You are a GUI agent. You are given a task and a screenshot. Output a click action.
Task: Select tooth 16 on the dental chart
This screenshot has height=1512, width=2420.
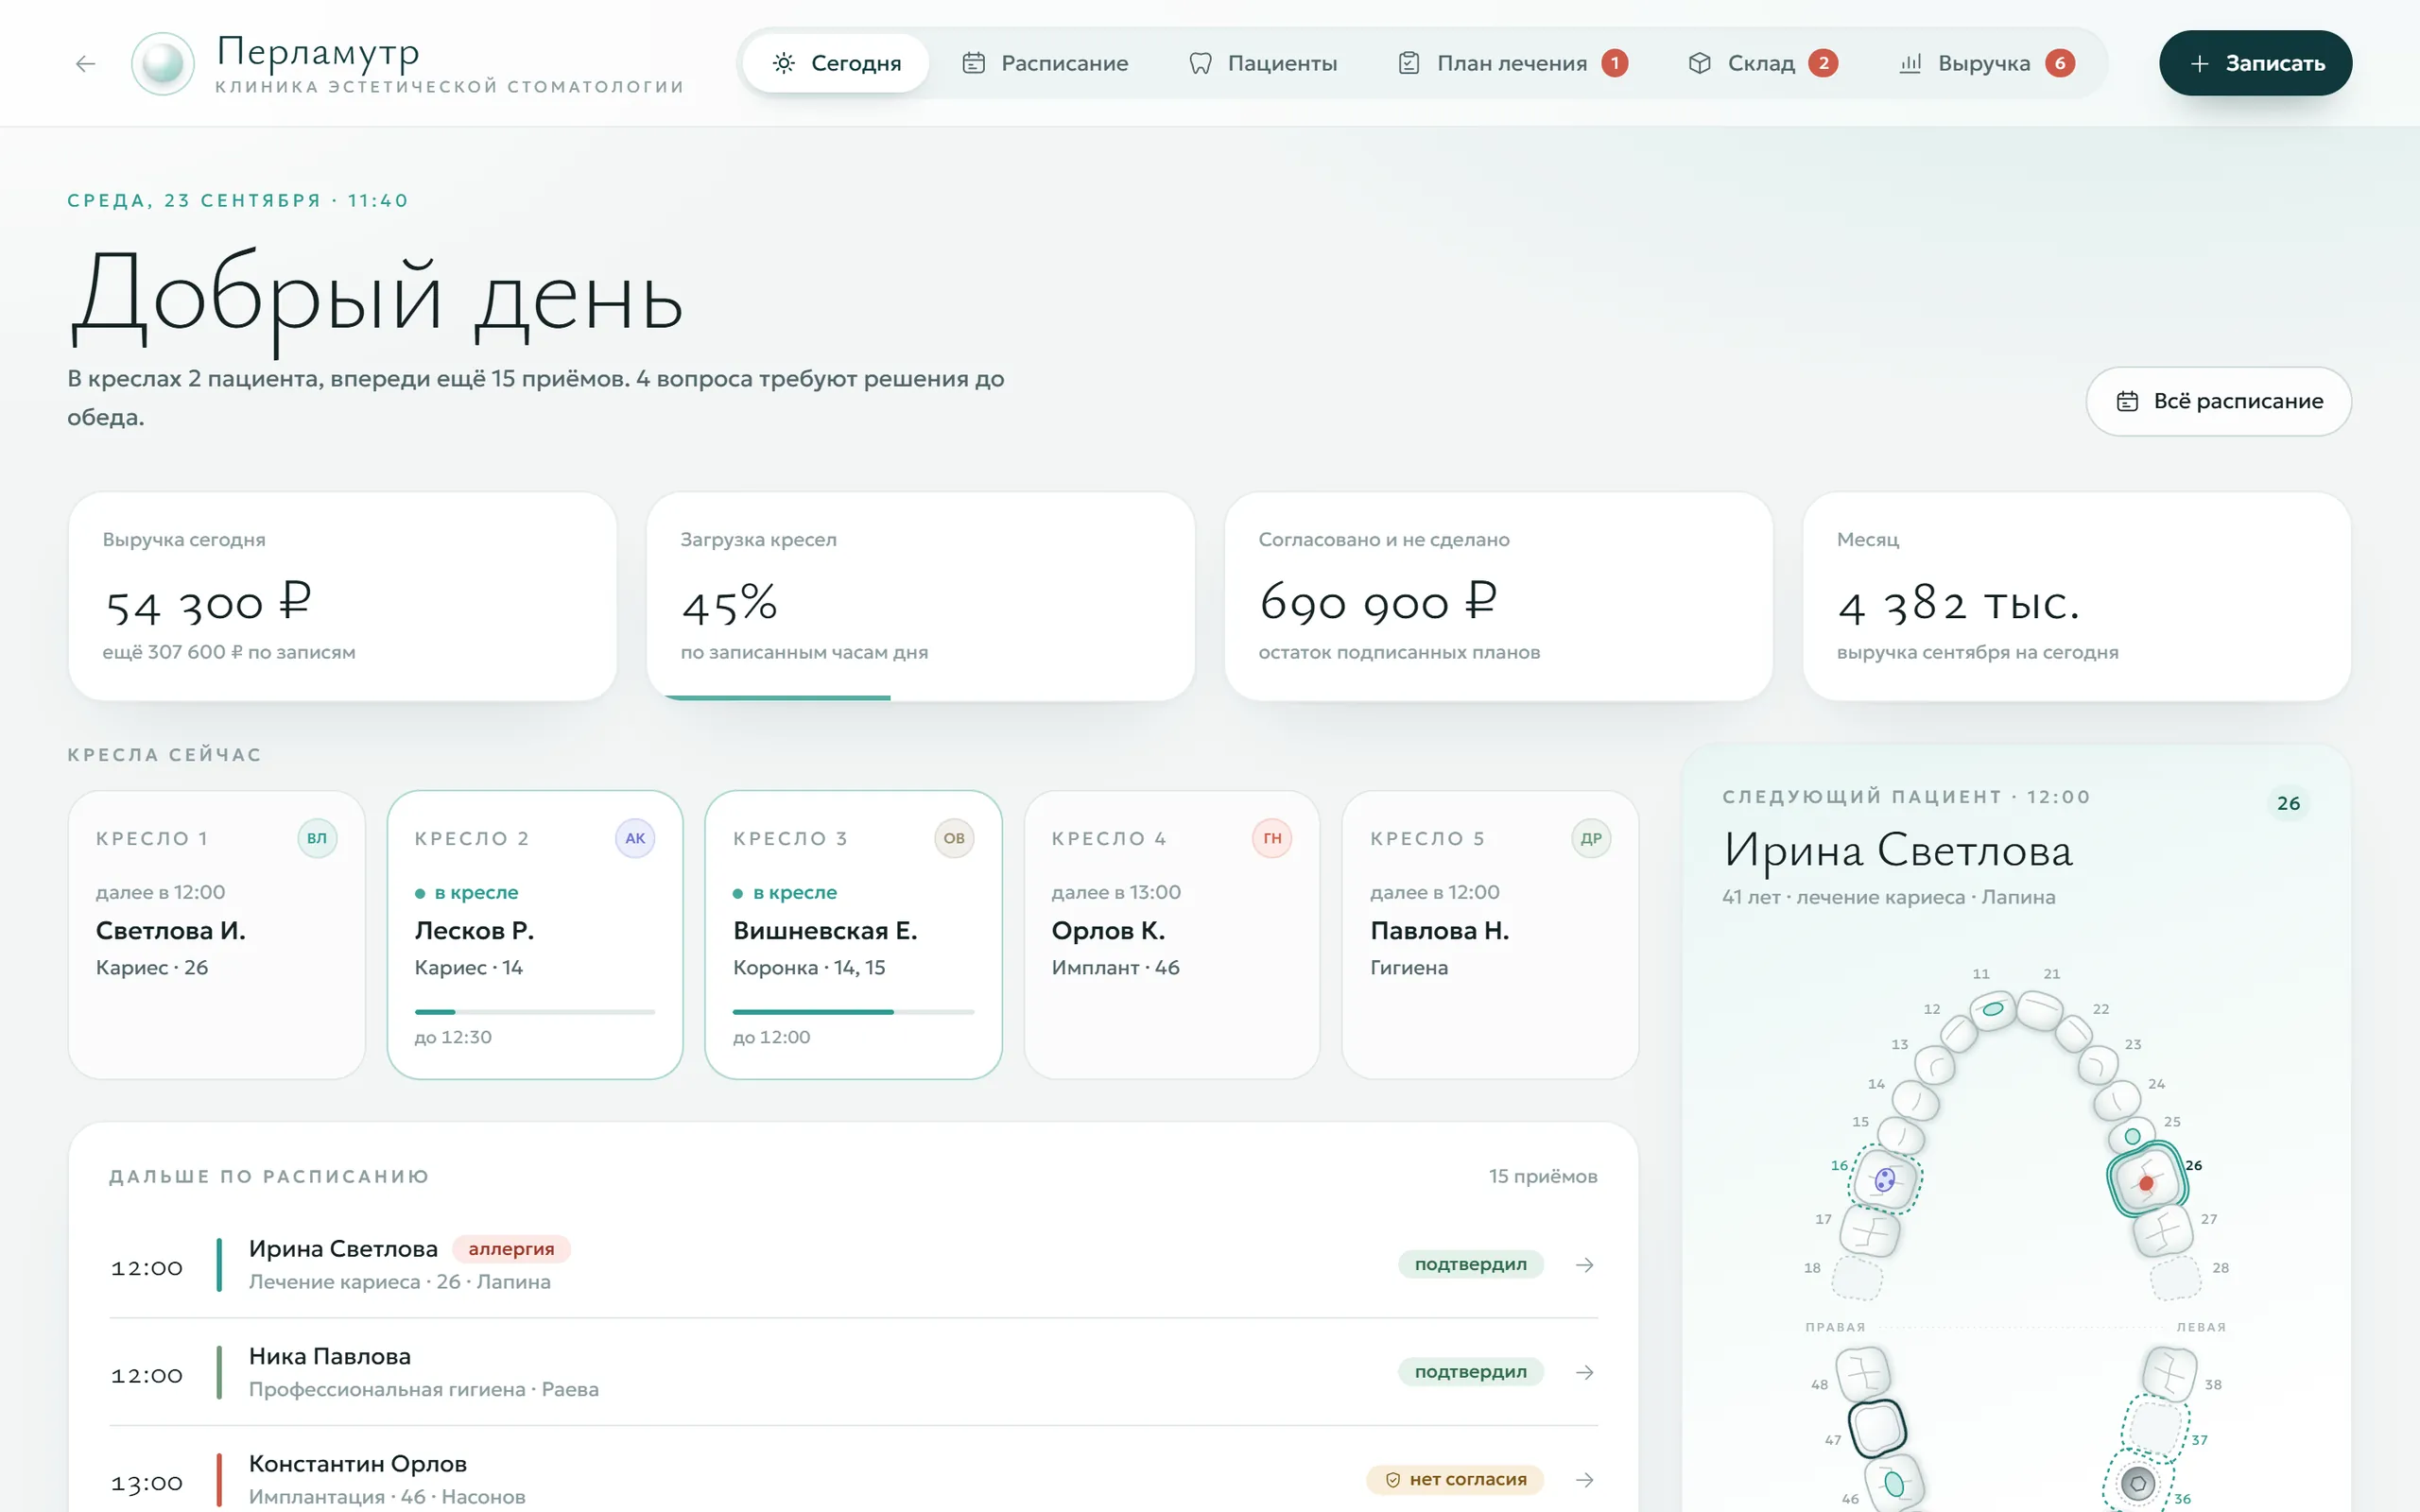(x=1884, y=1181)
